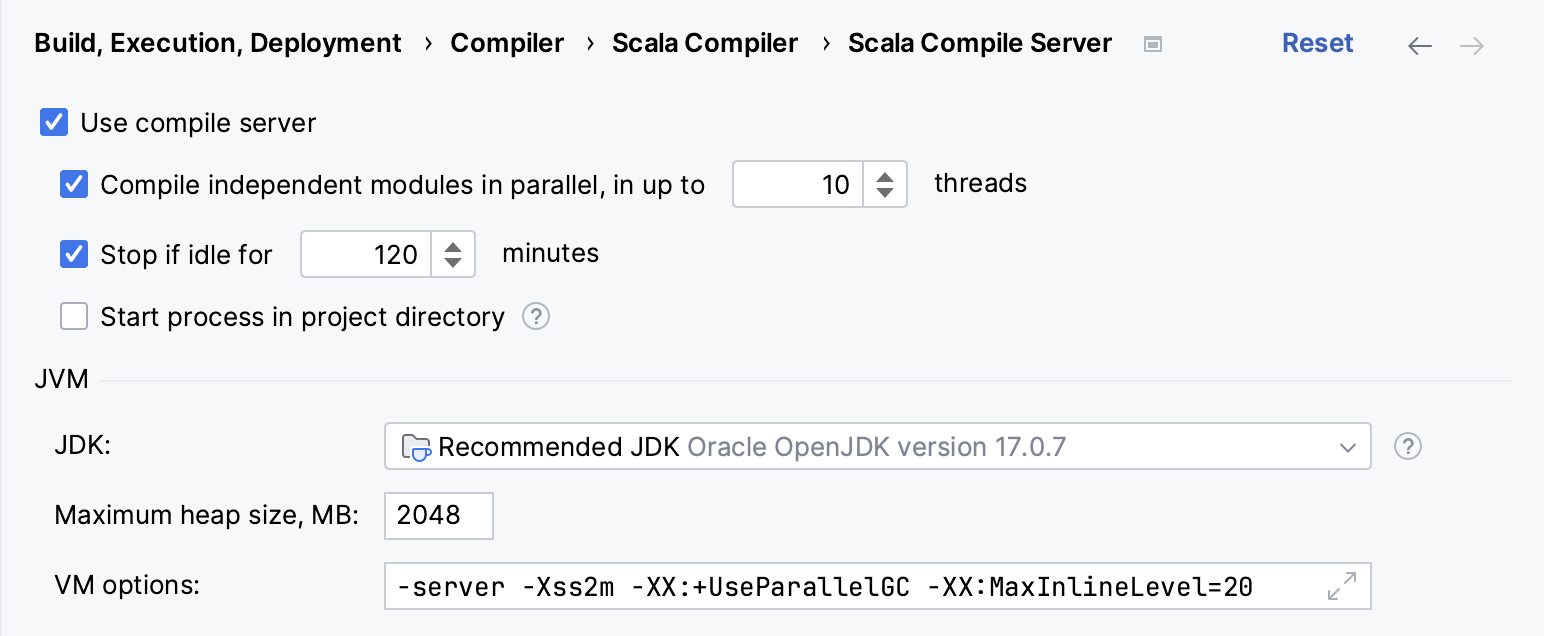
Task: Click the JDK folder browse icon
Action: coord(417,446)
